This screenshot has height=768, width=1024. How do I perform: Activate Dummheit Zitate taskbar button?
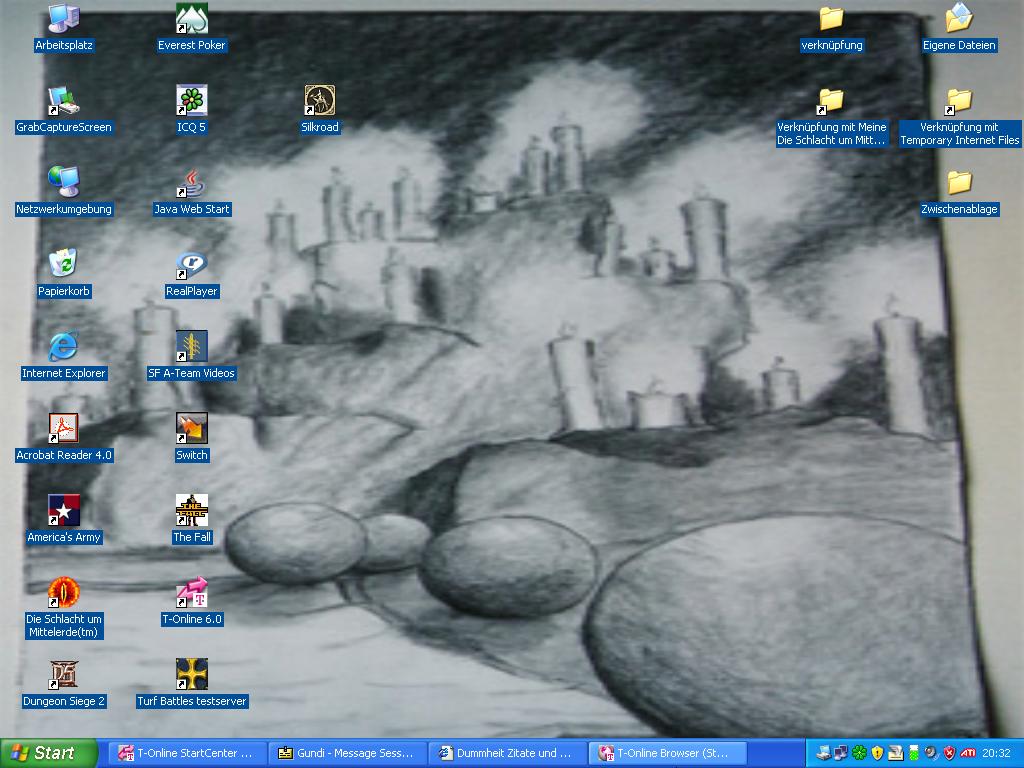pyautogui.click(x=507, y=753)
